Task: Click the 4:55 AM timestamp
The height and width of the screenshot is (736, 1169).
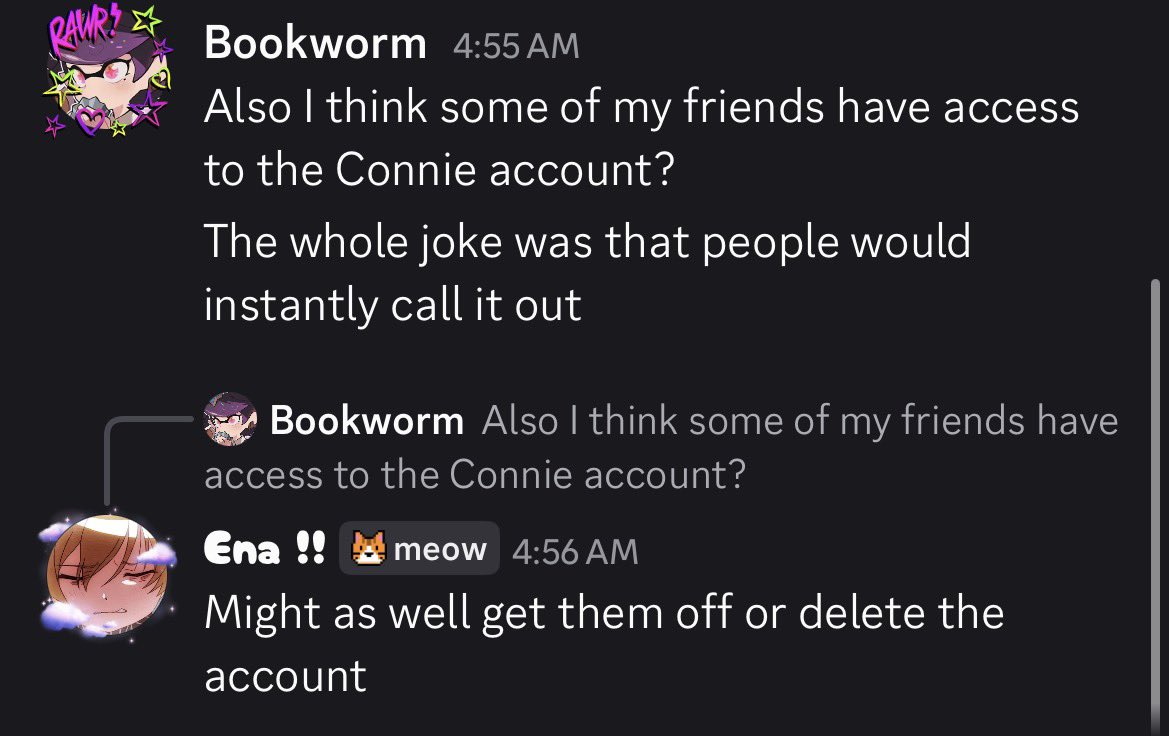Action: [516, 45]
